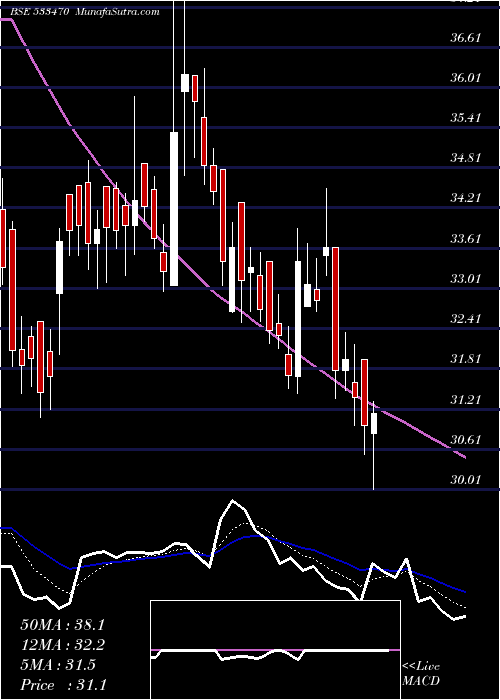Click the long red candlestick below 33.61 at right
The image size is (500, 700).
(335, 308)
